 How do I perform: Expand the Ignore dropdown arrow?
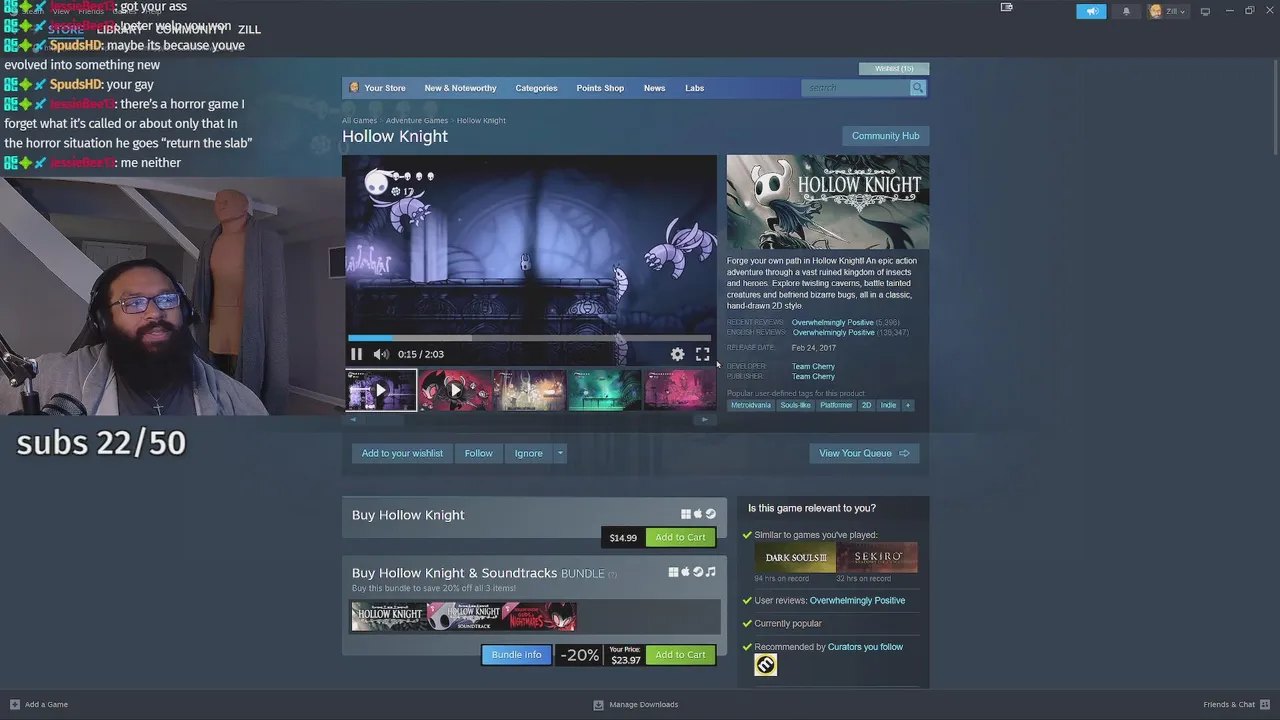tap(560, 453)
